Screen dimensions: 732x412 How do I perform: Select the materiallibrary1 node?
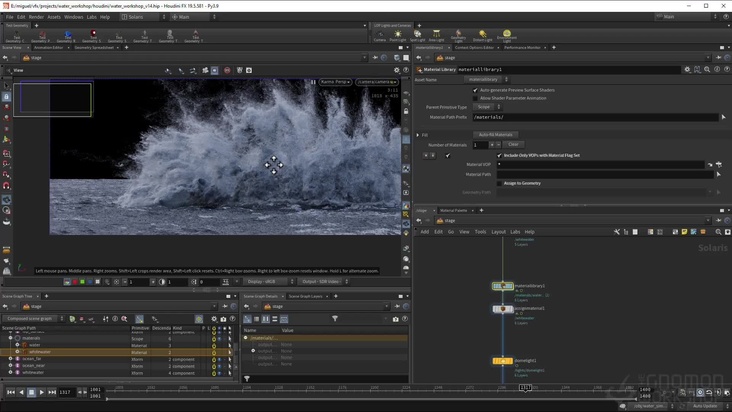(x=503, y=286)
